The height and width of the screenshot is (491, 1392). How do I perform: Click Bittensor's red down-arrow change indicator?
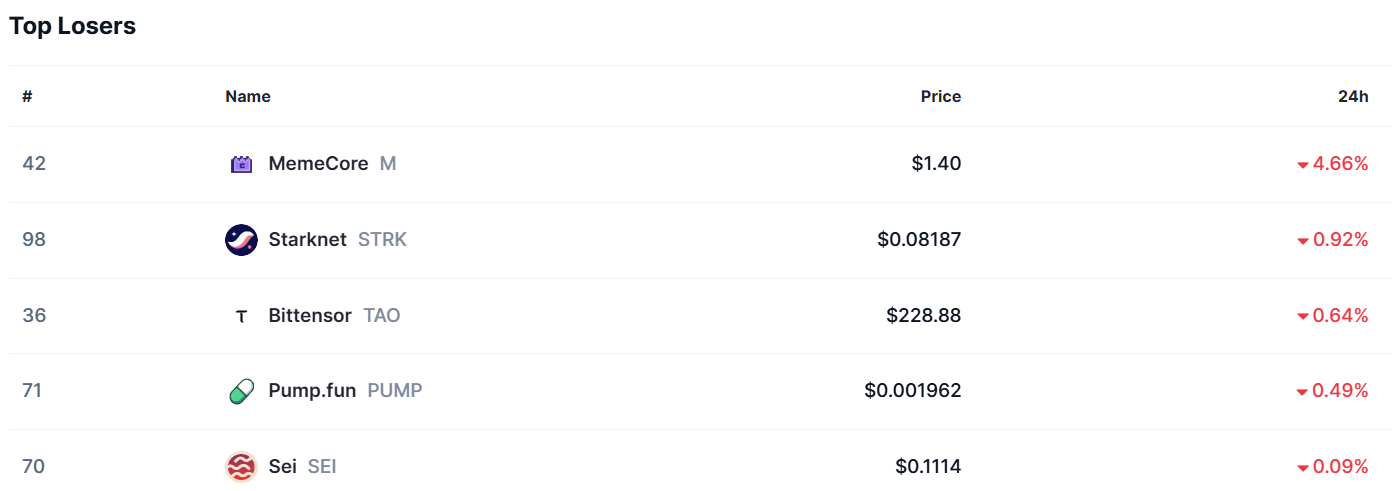tap(1303, 317)
